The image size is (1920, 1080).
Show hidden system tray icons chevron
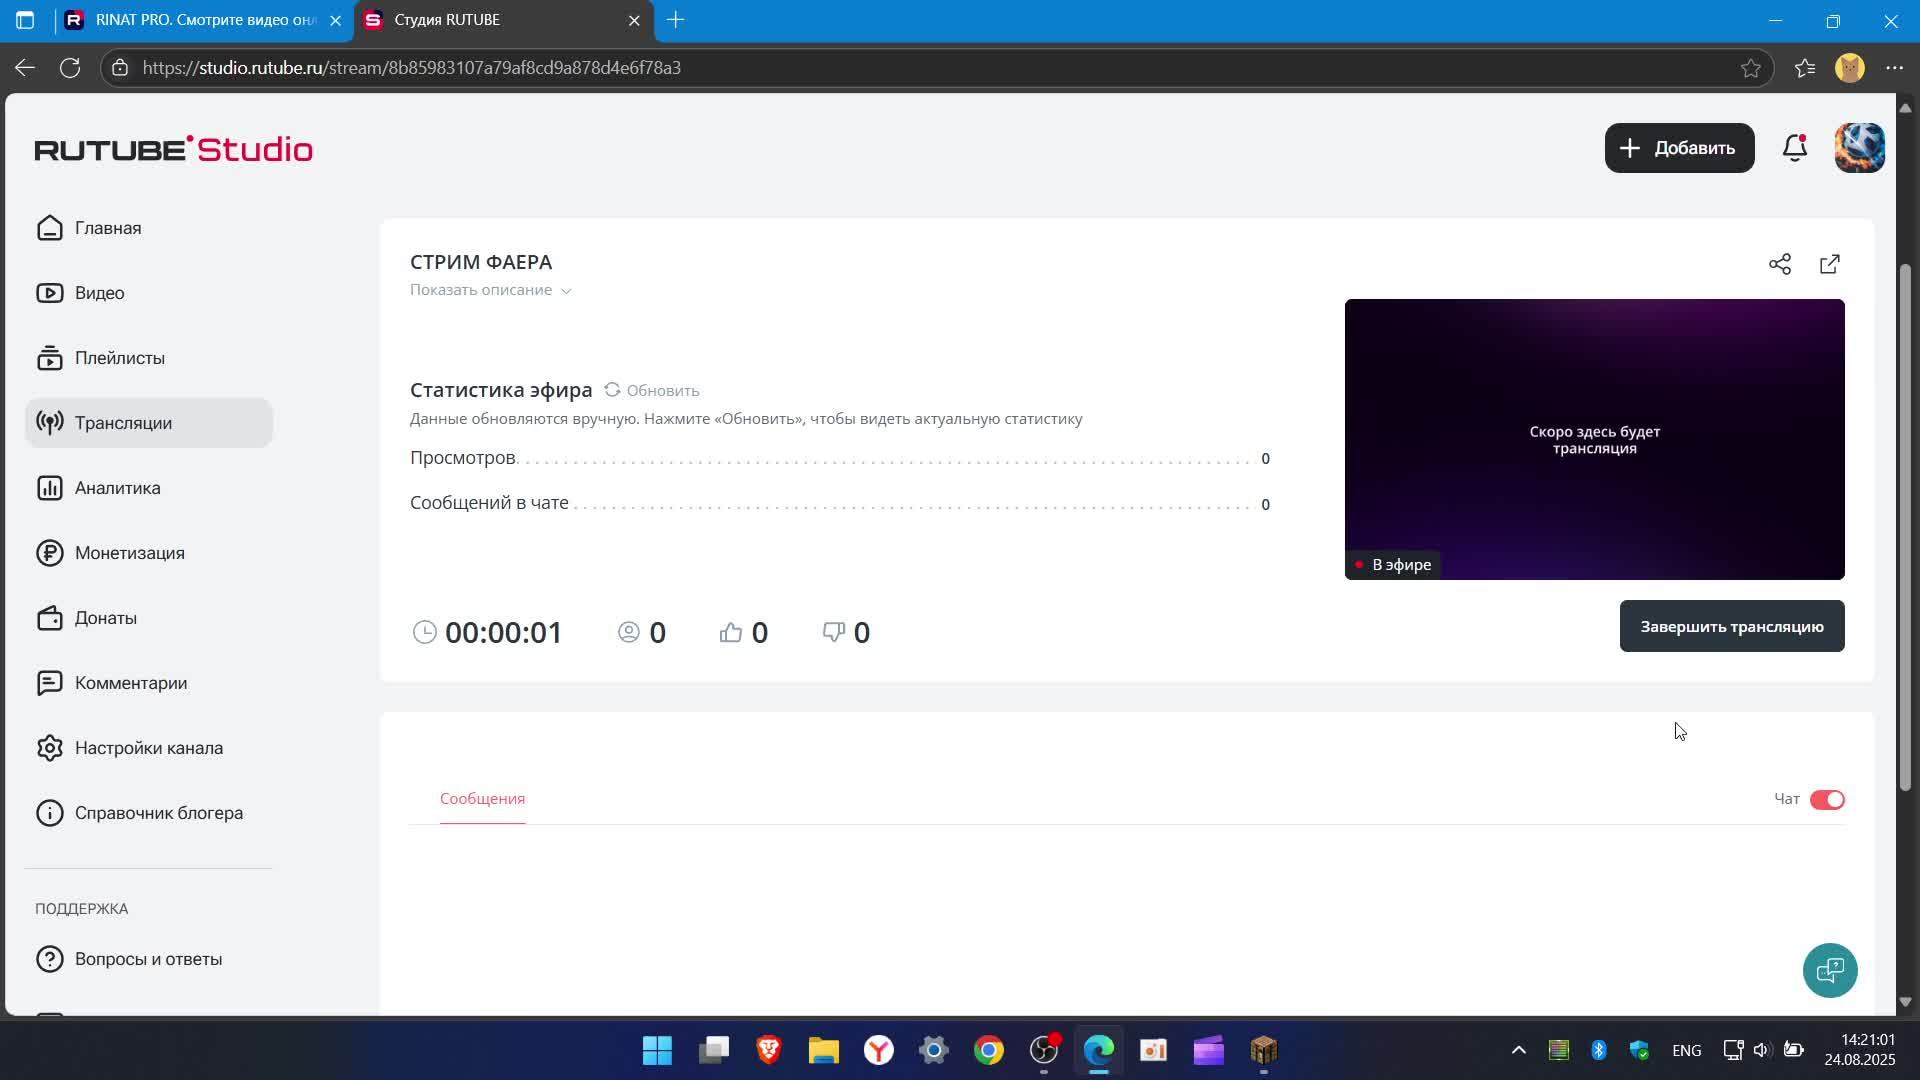click(1518, 1050)
